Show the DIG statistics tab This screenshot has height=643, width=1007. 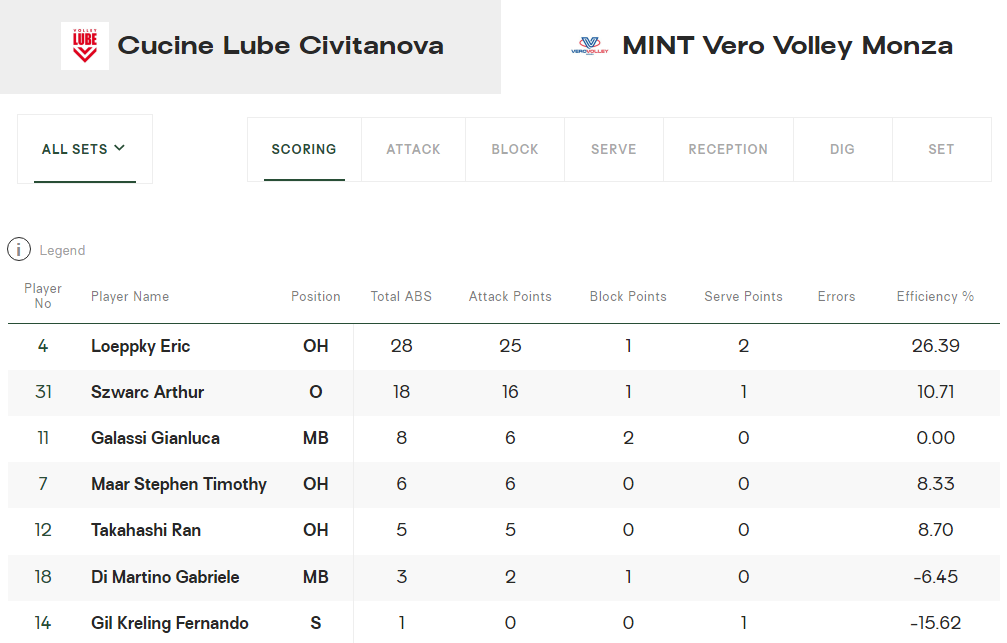(843, 149)
